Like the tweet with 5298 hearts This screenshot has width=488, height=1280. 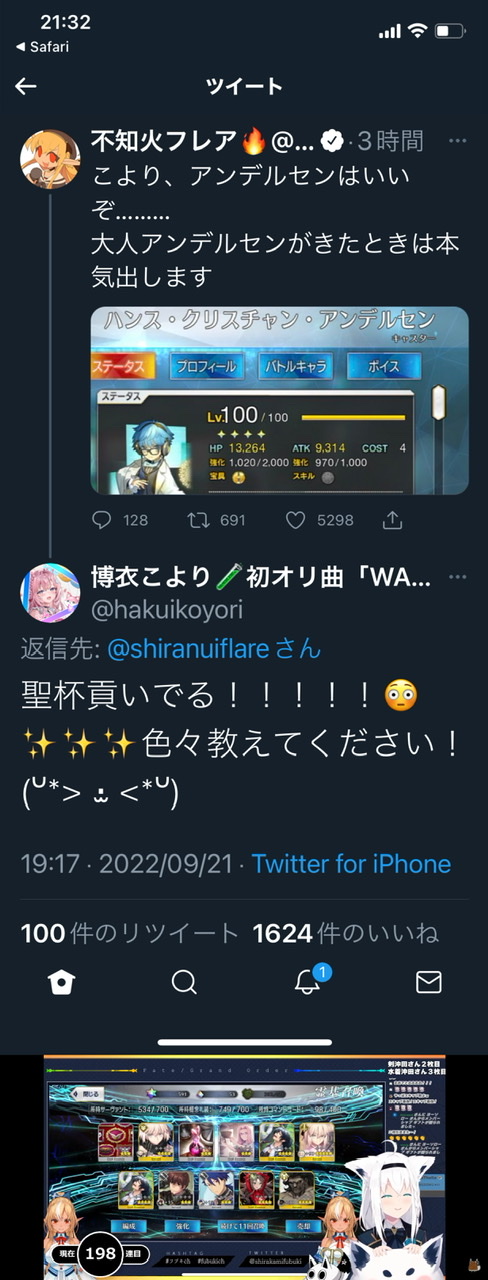click(295, 520)
